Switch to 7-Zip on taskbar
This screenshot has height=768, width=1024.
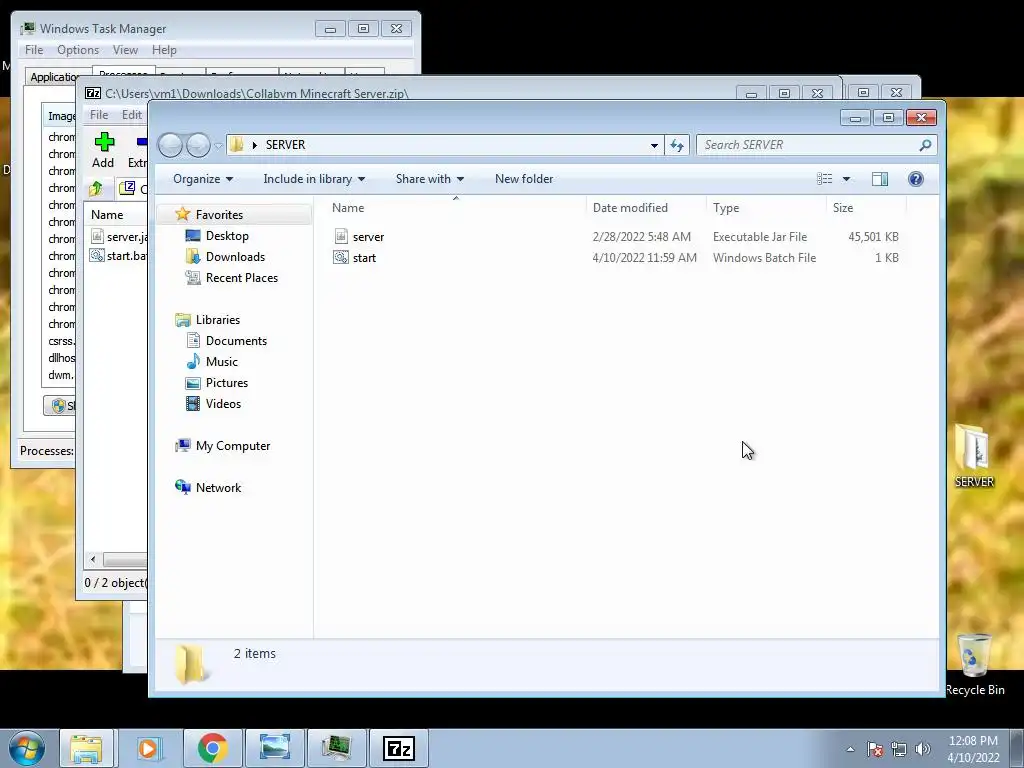398,748
